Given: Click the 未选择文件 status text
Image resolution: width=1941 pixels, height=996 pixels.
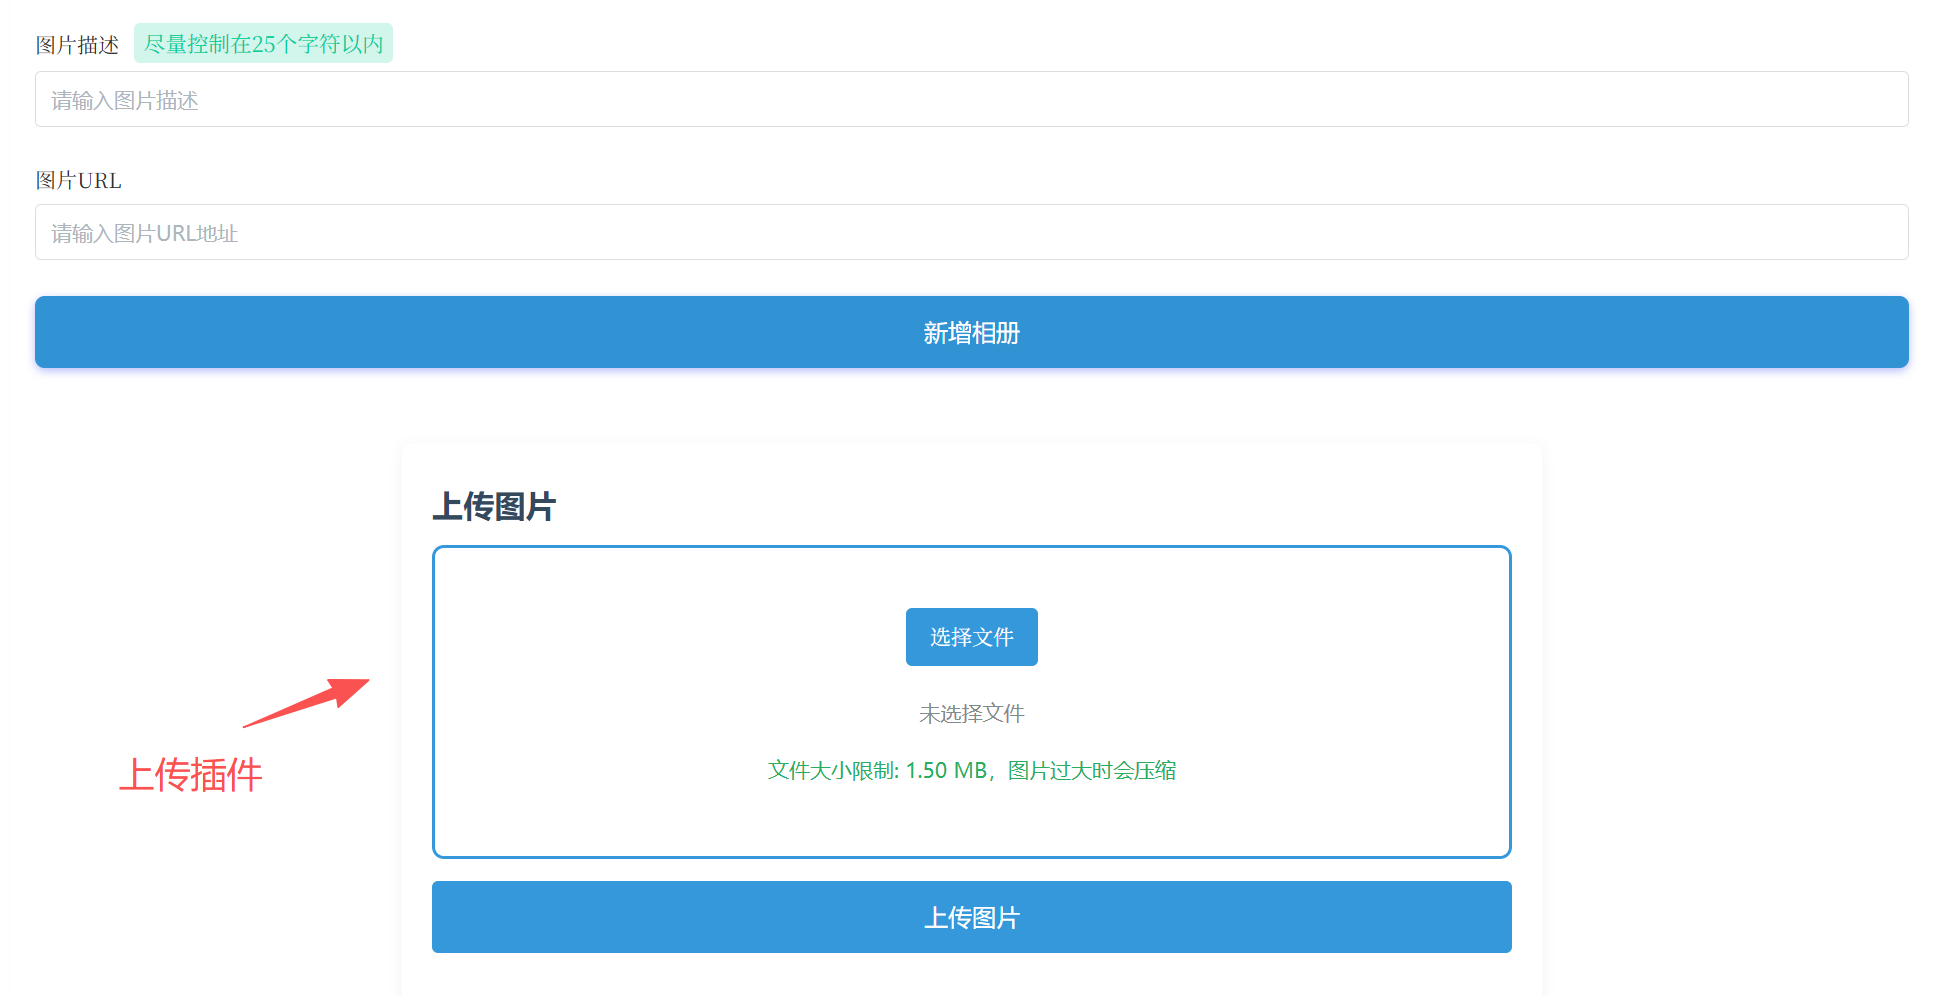Looking at the screenshot, I should [x=971, y=713].
